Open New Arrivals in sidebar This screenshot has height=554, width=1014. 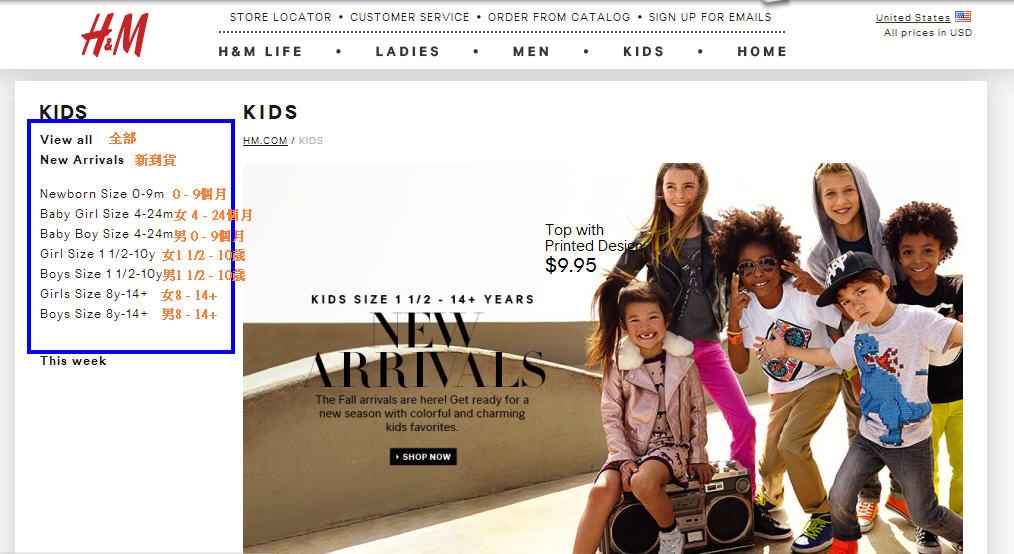(82, 160)
